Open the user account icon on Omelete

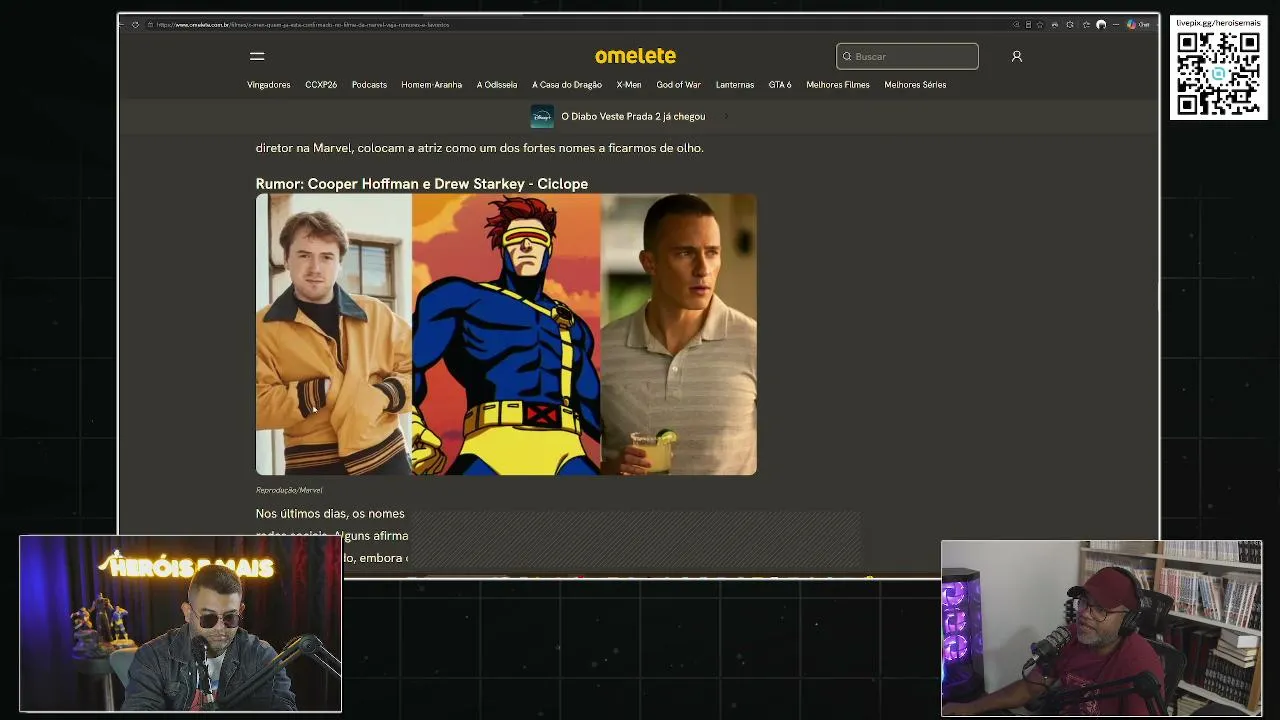click(1016, 56)
